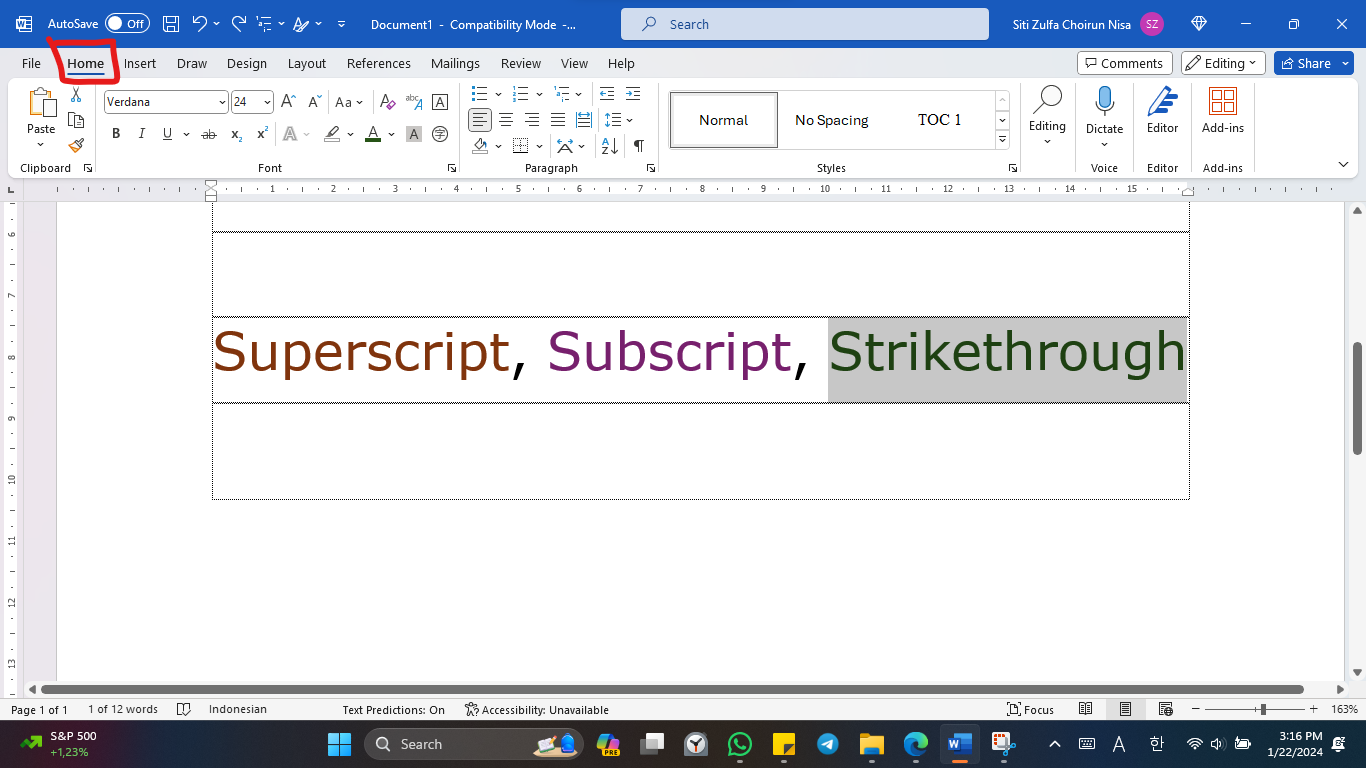Apply Strikethrough formatting from ribbon
This screenshot has height=768, width=1366.
tap(209, 134)
